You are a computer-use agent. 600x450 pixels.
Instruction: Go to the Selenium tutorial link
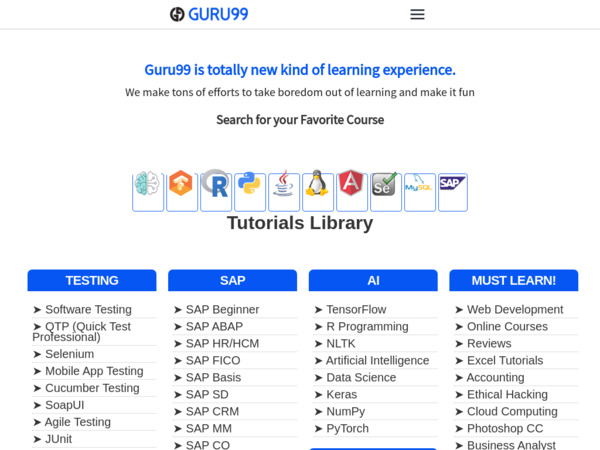(69, 354)
